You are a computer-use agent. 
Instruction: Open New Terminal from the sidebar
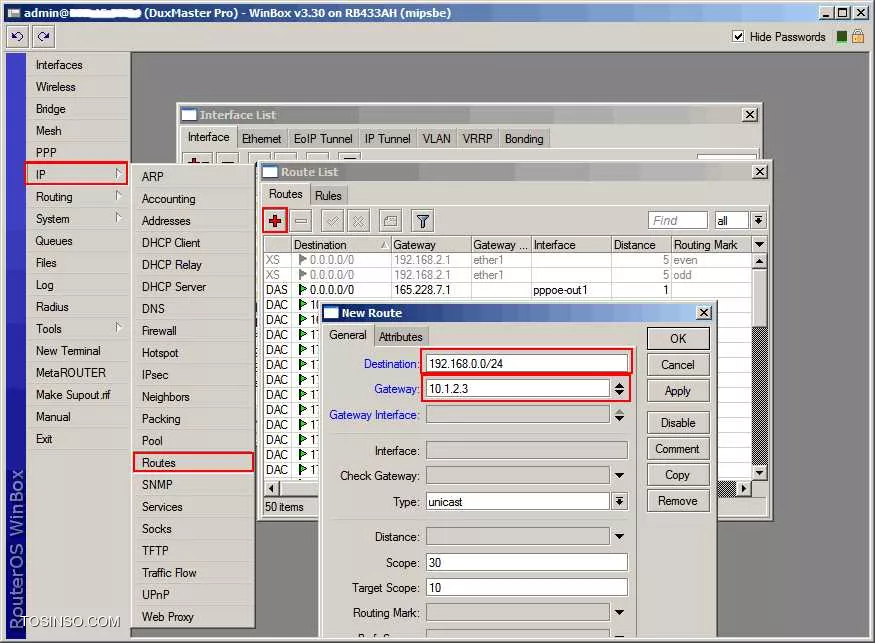pyautogui.click(x=76, y=351)
